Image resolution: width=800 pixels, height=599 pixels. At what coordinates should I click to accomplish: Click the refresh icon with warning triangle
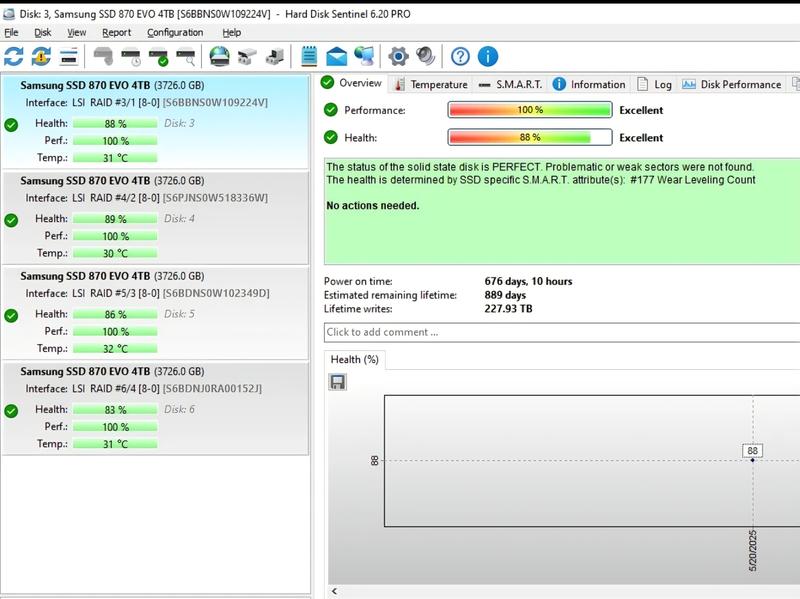tap(41, 56)
